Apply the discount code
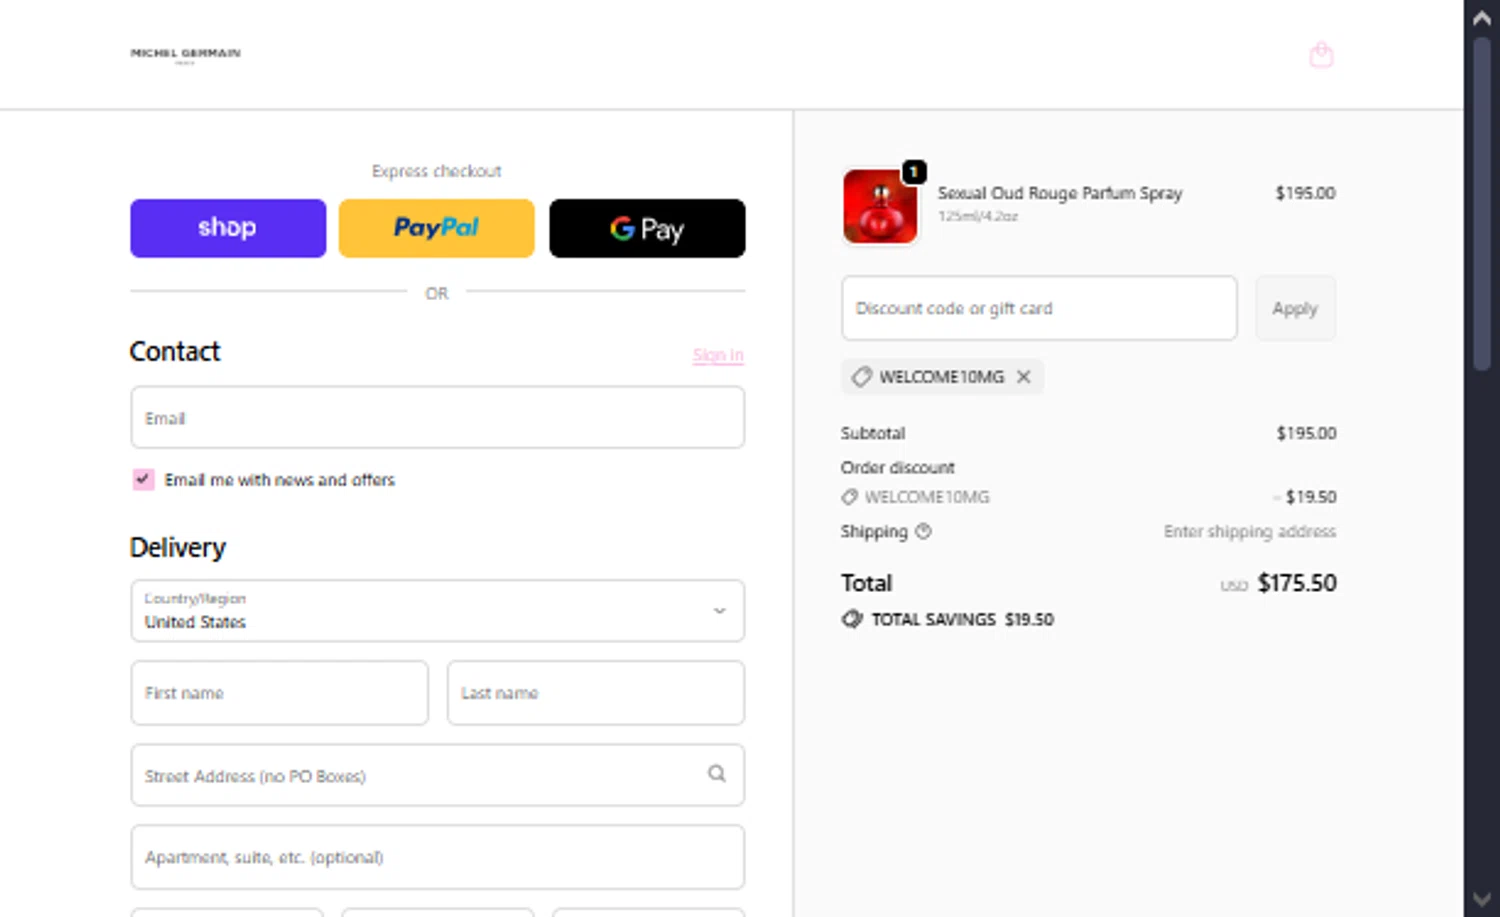Image resolution: width=1500 pixels, height=917 pixels. [x=1295, y=308]
